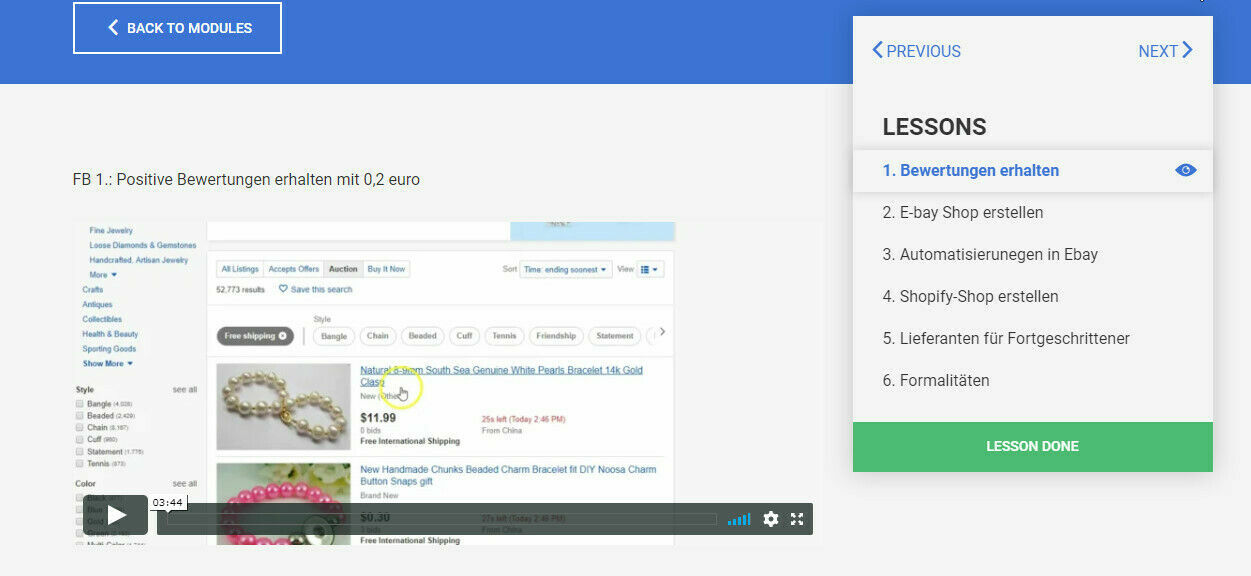Click see all next to Style
Screen dimensions: 1251x576
click(x=185, y=390)
